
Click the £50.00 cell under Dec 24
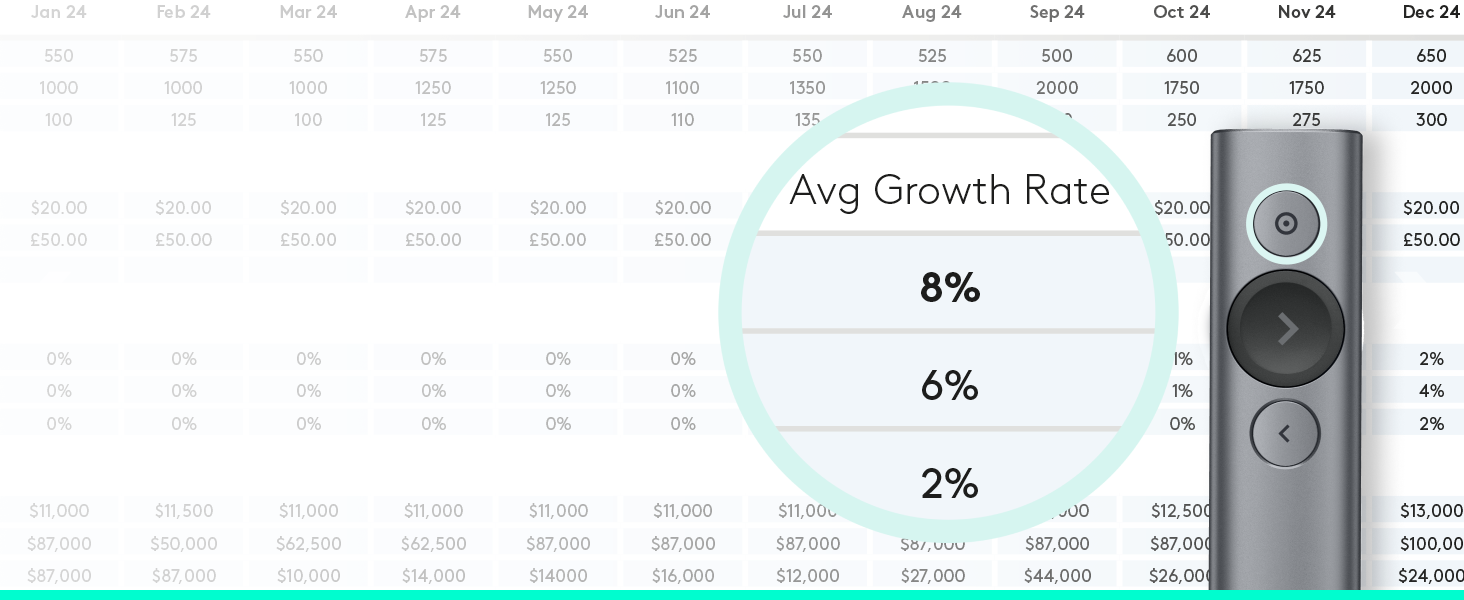coord(1431,240)
